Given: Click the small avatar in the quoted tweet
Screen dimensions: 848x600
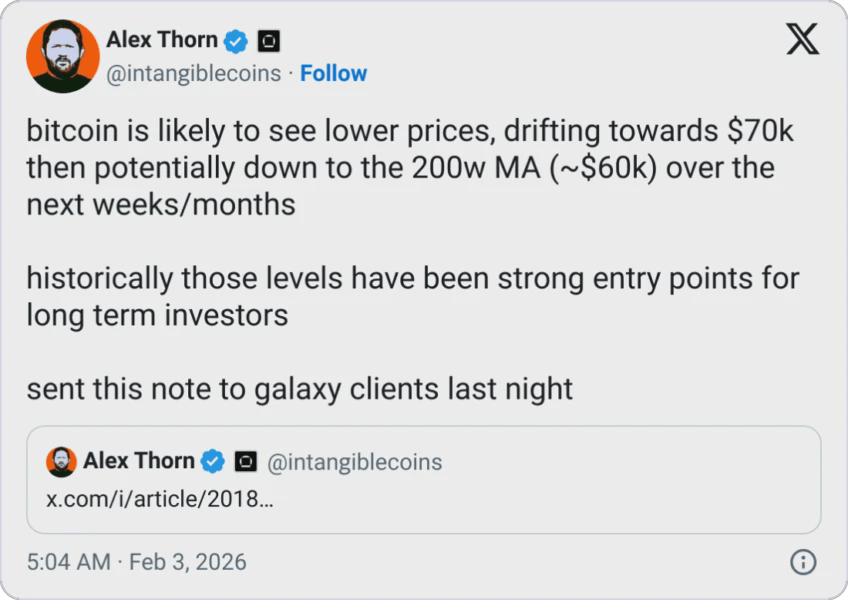Looking at the screenshot, I should [x=61, y=462].
